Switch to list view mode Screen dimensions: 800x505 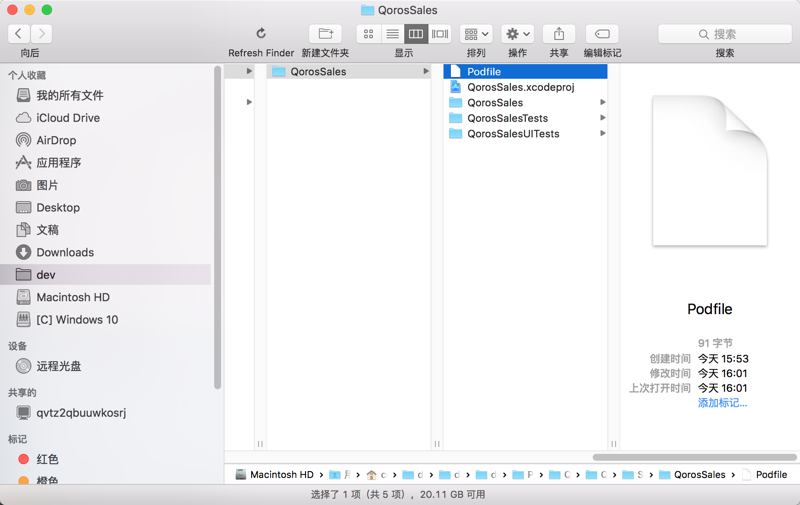392,34
